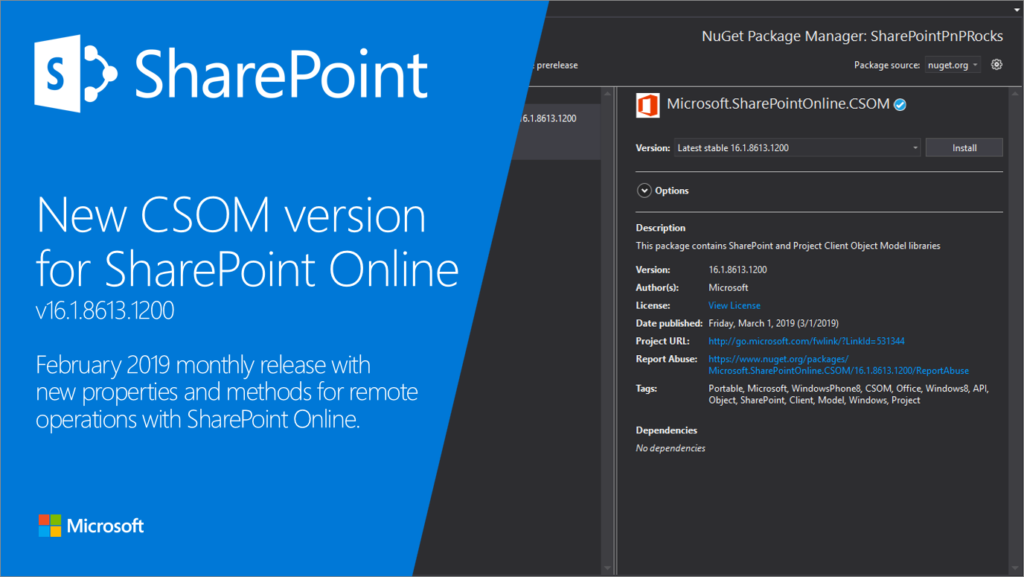Expand the Options section

pyautogui.click(x=671, y=190)
